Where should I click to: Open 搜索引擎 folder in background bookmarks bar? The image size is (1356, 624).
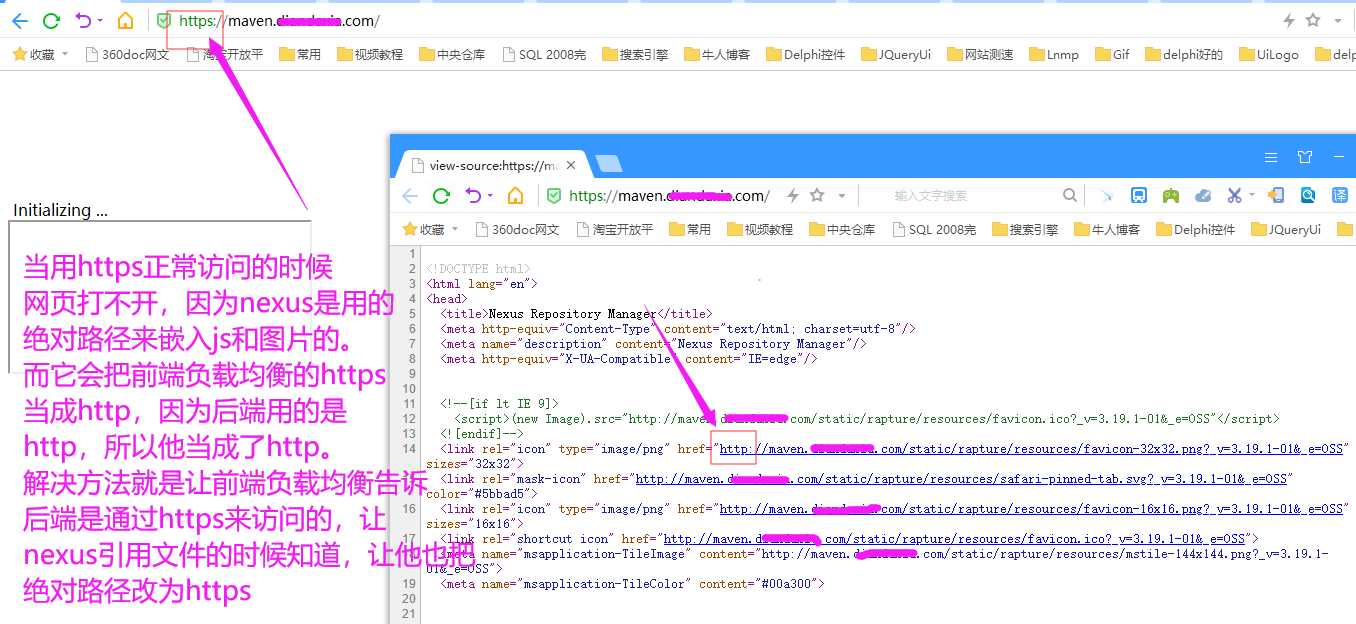[635, 54]
